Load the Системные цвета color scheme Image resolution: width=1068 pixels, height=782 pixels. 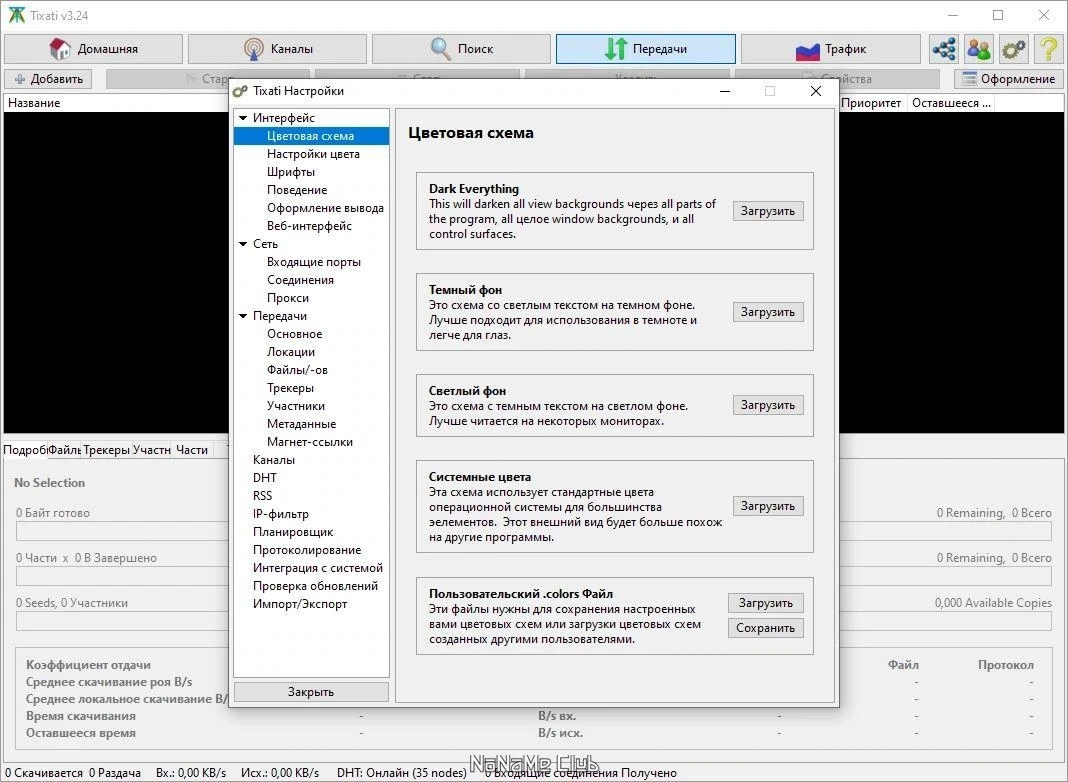point(768,506)
